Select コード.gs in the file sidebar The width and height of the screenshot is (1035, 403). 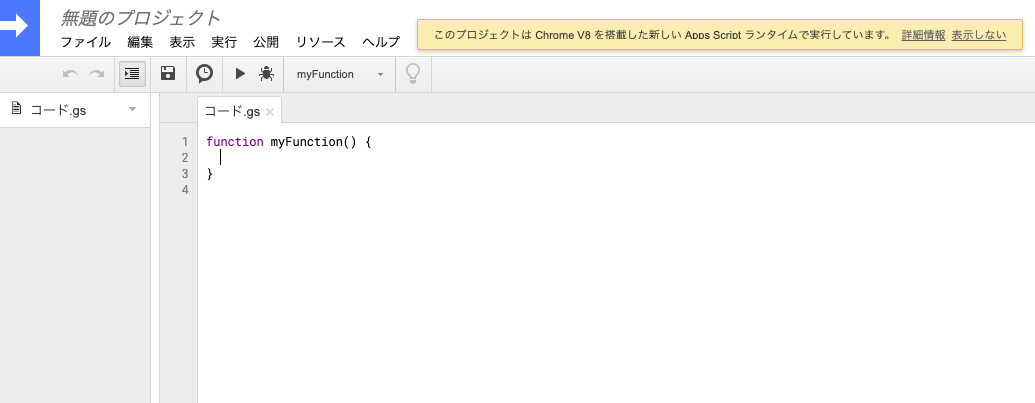pos(58,110)
